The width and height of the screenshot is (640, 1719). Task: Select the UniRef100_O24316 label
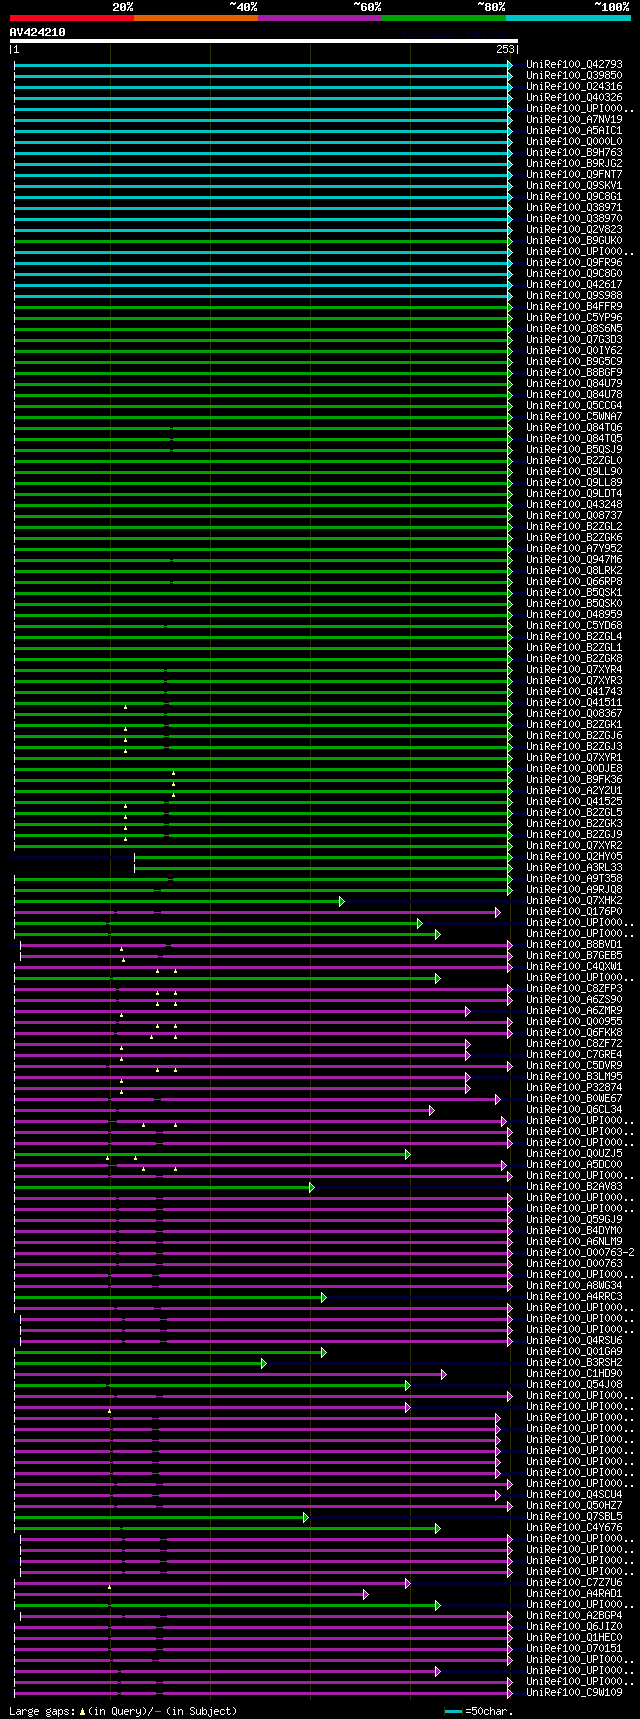[574, 86]
